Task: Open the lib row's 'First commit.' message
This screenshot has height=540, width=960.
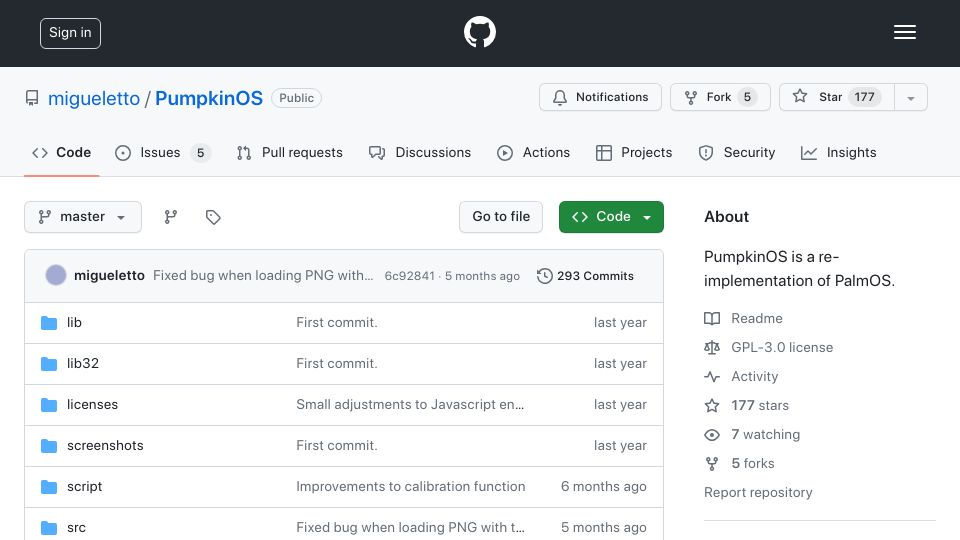Action: [x=337, y=323]
